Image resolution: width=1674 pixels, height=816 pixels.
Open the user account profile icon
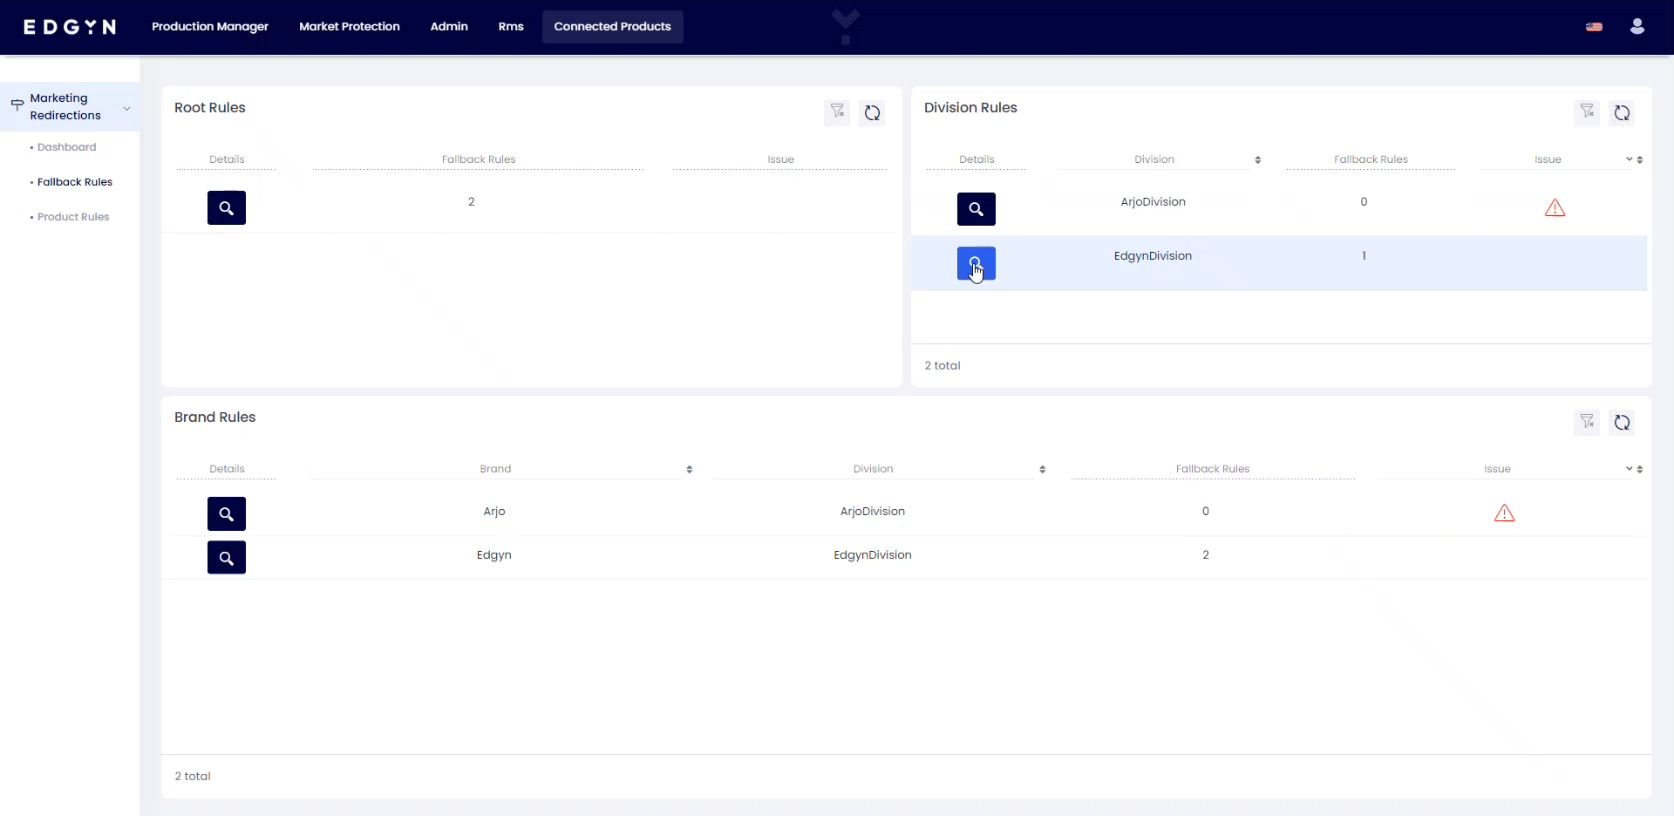point(1637,27)
